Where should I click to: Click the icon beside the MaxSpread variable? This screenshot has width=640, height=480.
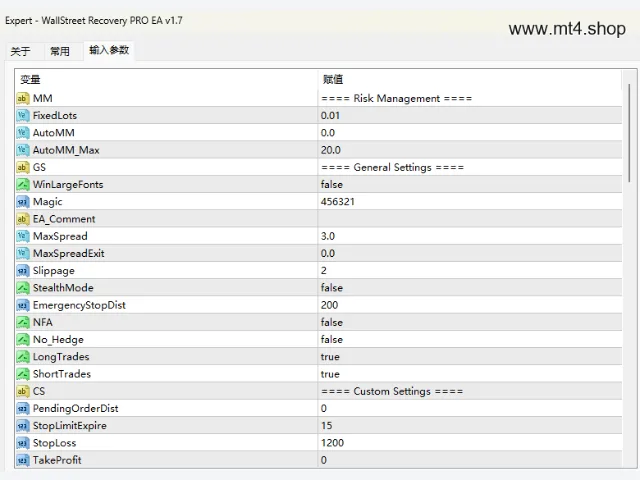23,236
